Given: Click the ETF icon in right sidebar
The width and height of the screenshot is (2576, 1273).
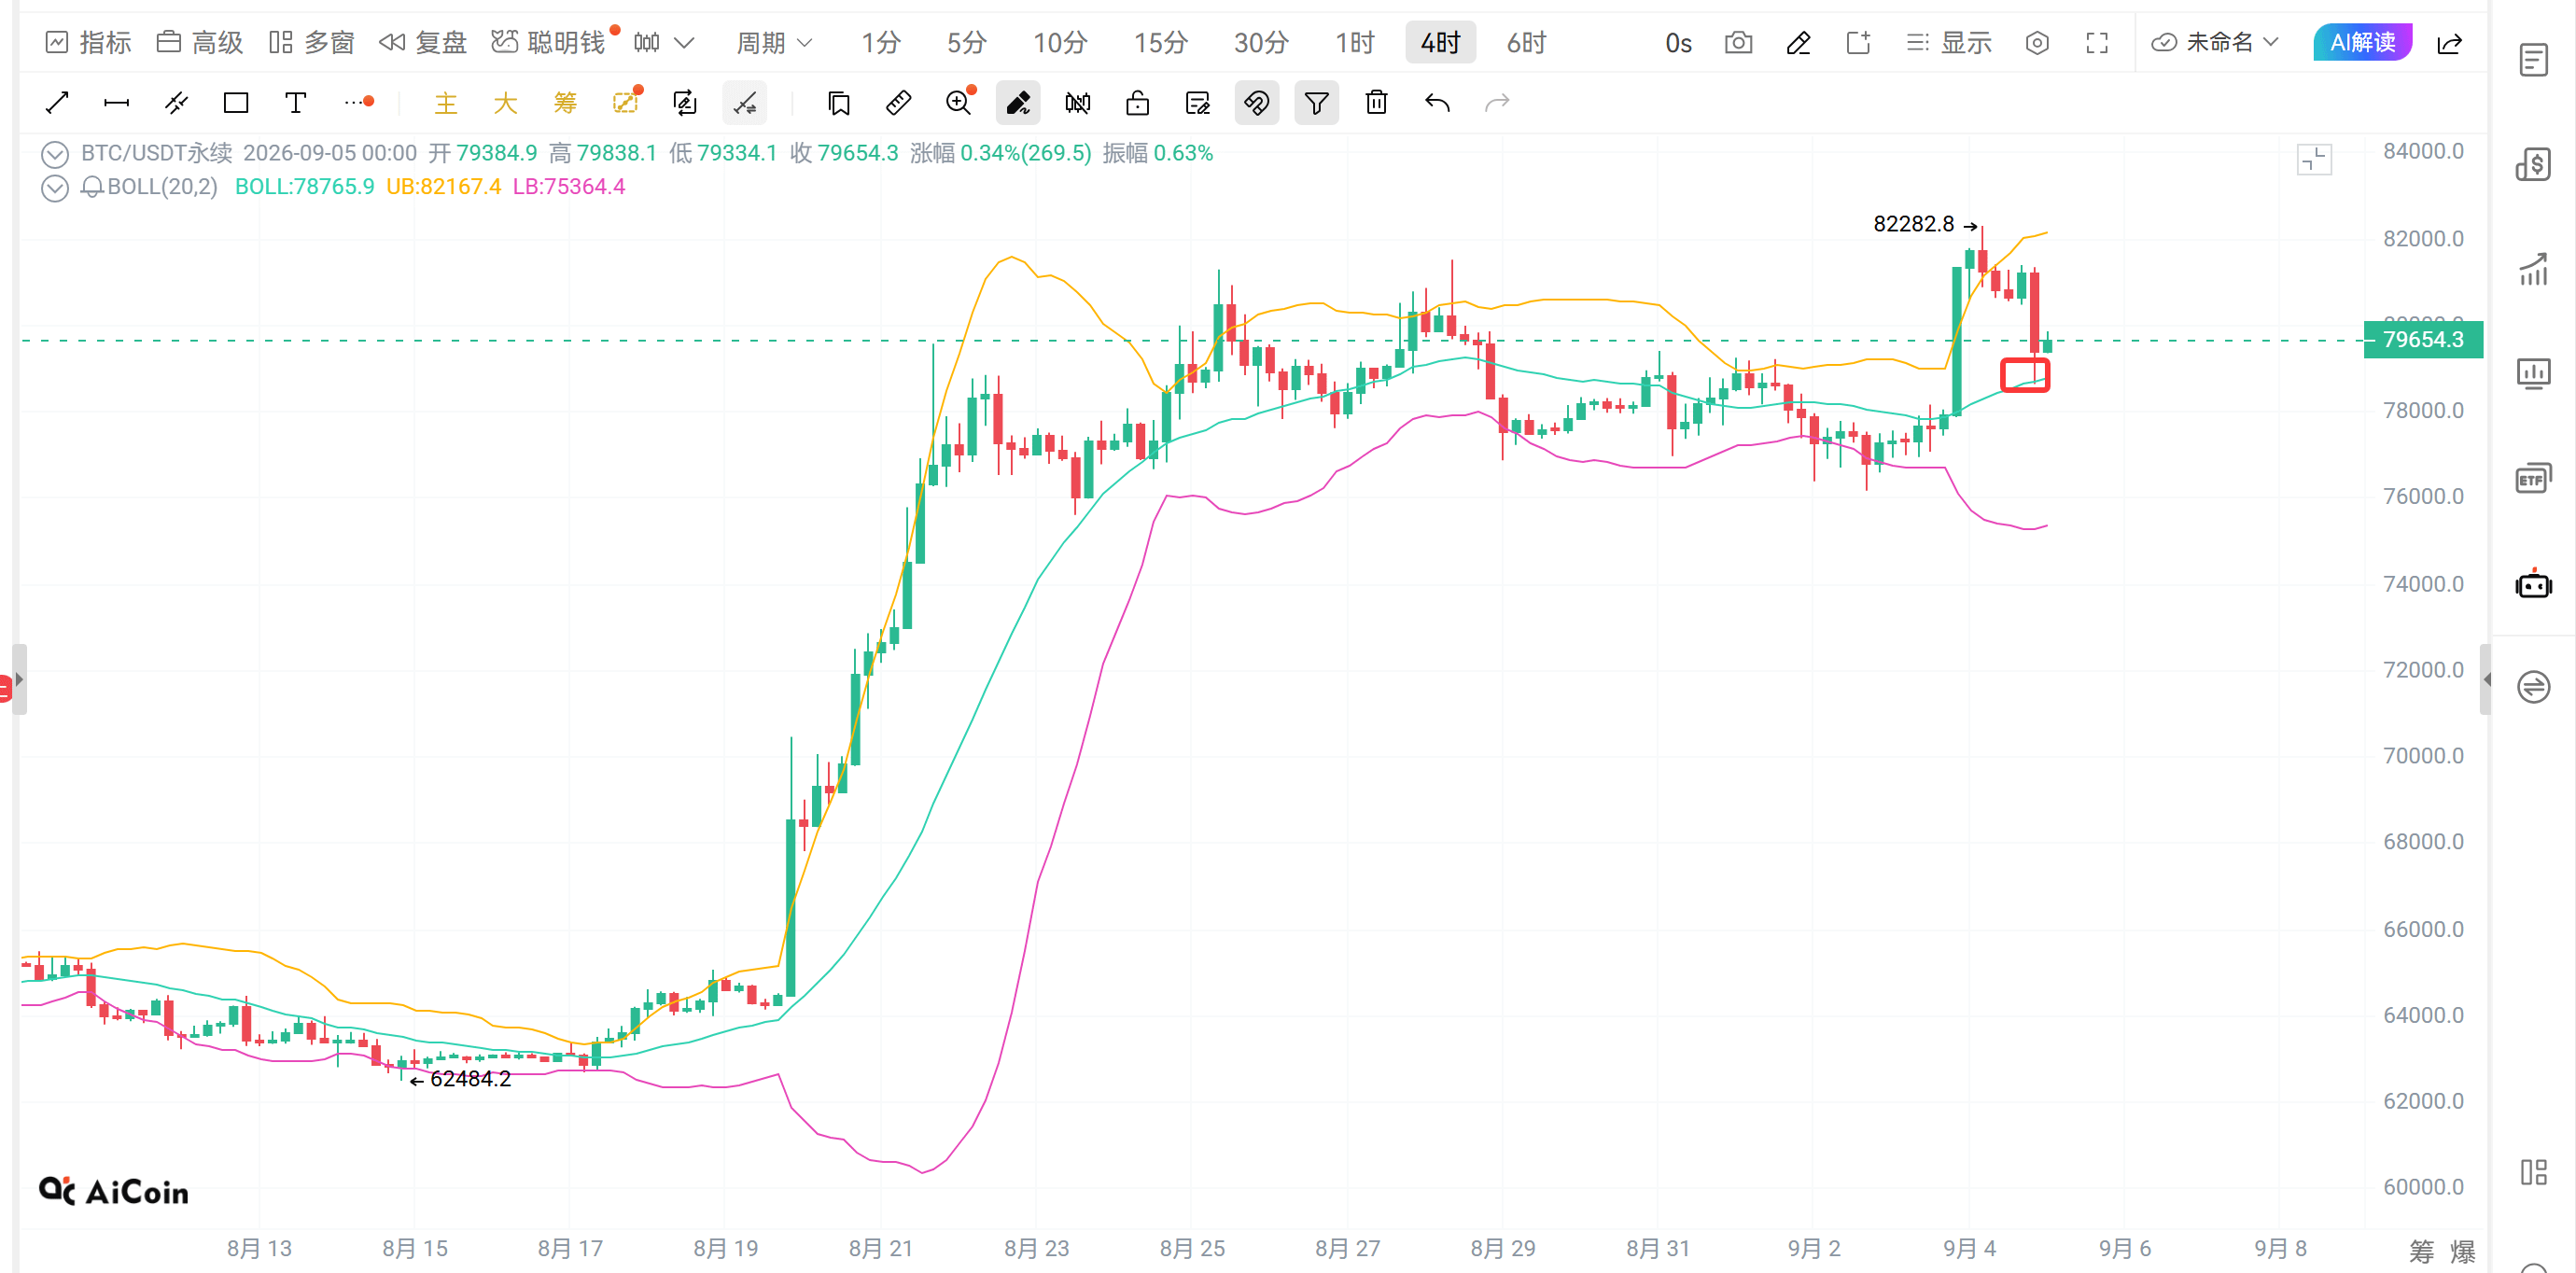Looking at the screenshot, I should point(2533,478).
